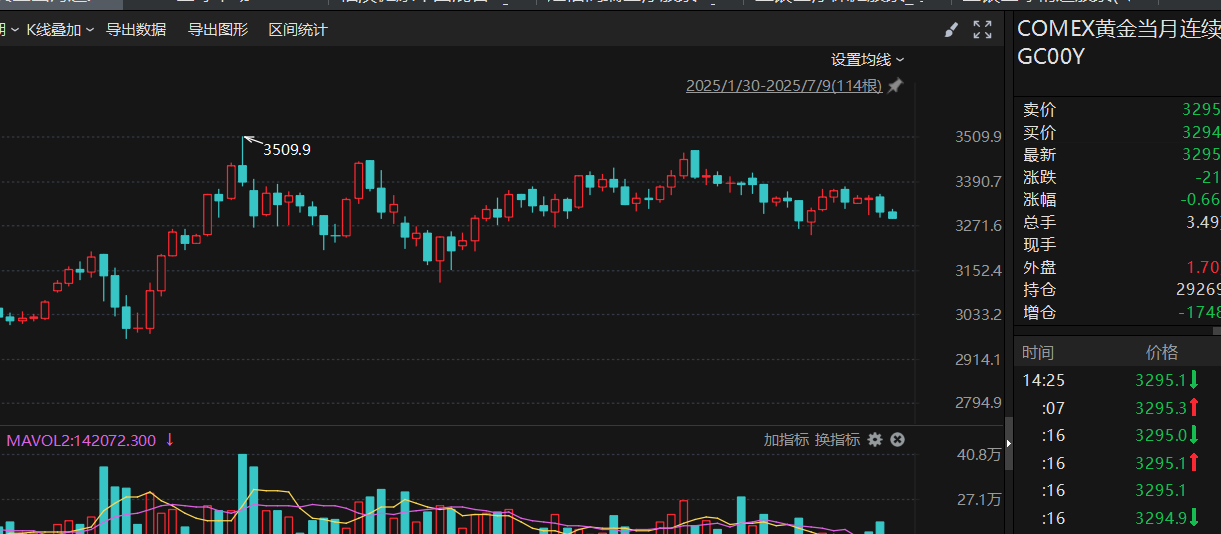Click the 3152.4 price axis label
1221x534 pixels.
(978, 270)
